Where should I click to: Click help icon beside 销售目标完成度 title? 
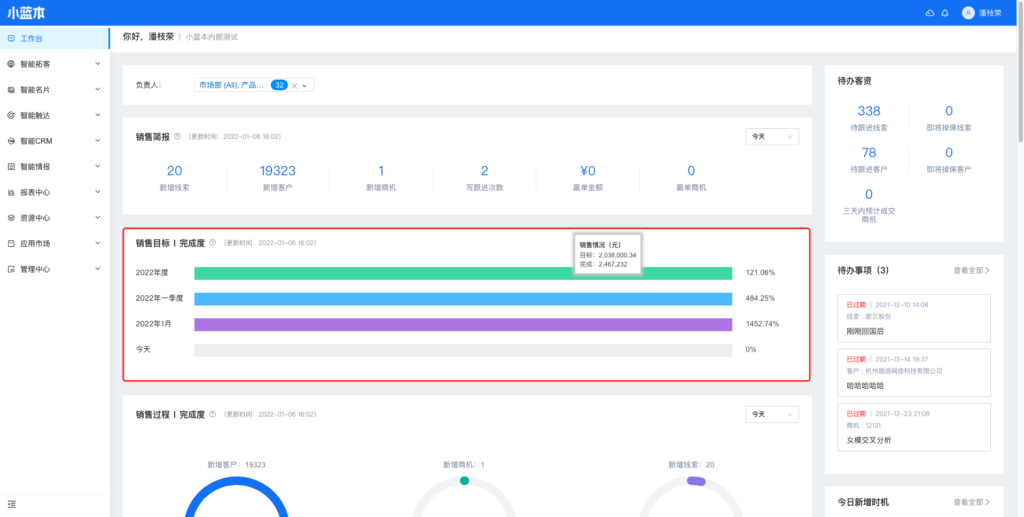click(212, 242)
